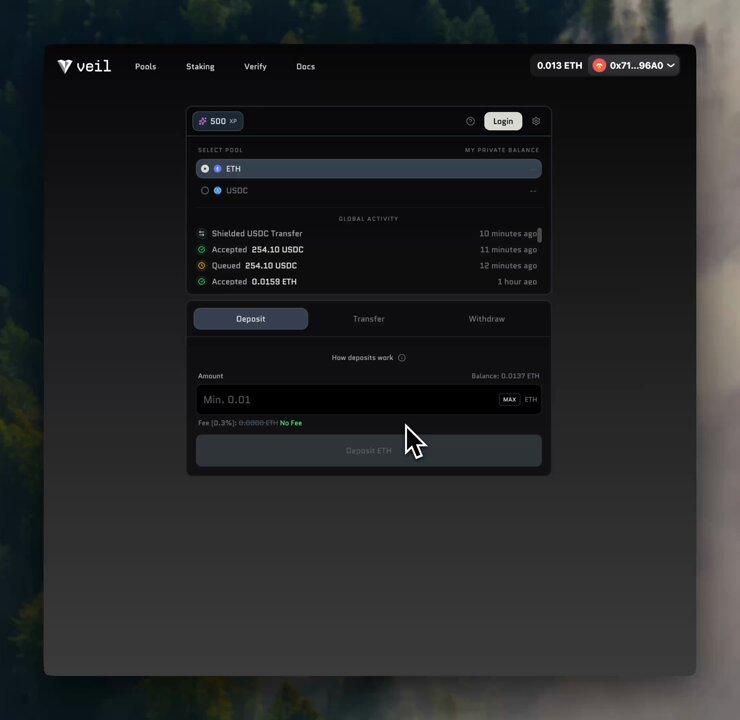The image size is (740, 720).
Task: Click the orange clock icon beside Queued
Action: tap(202, 266)
